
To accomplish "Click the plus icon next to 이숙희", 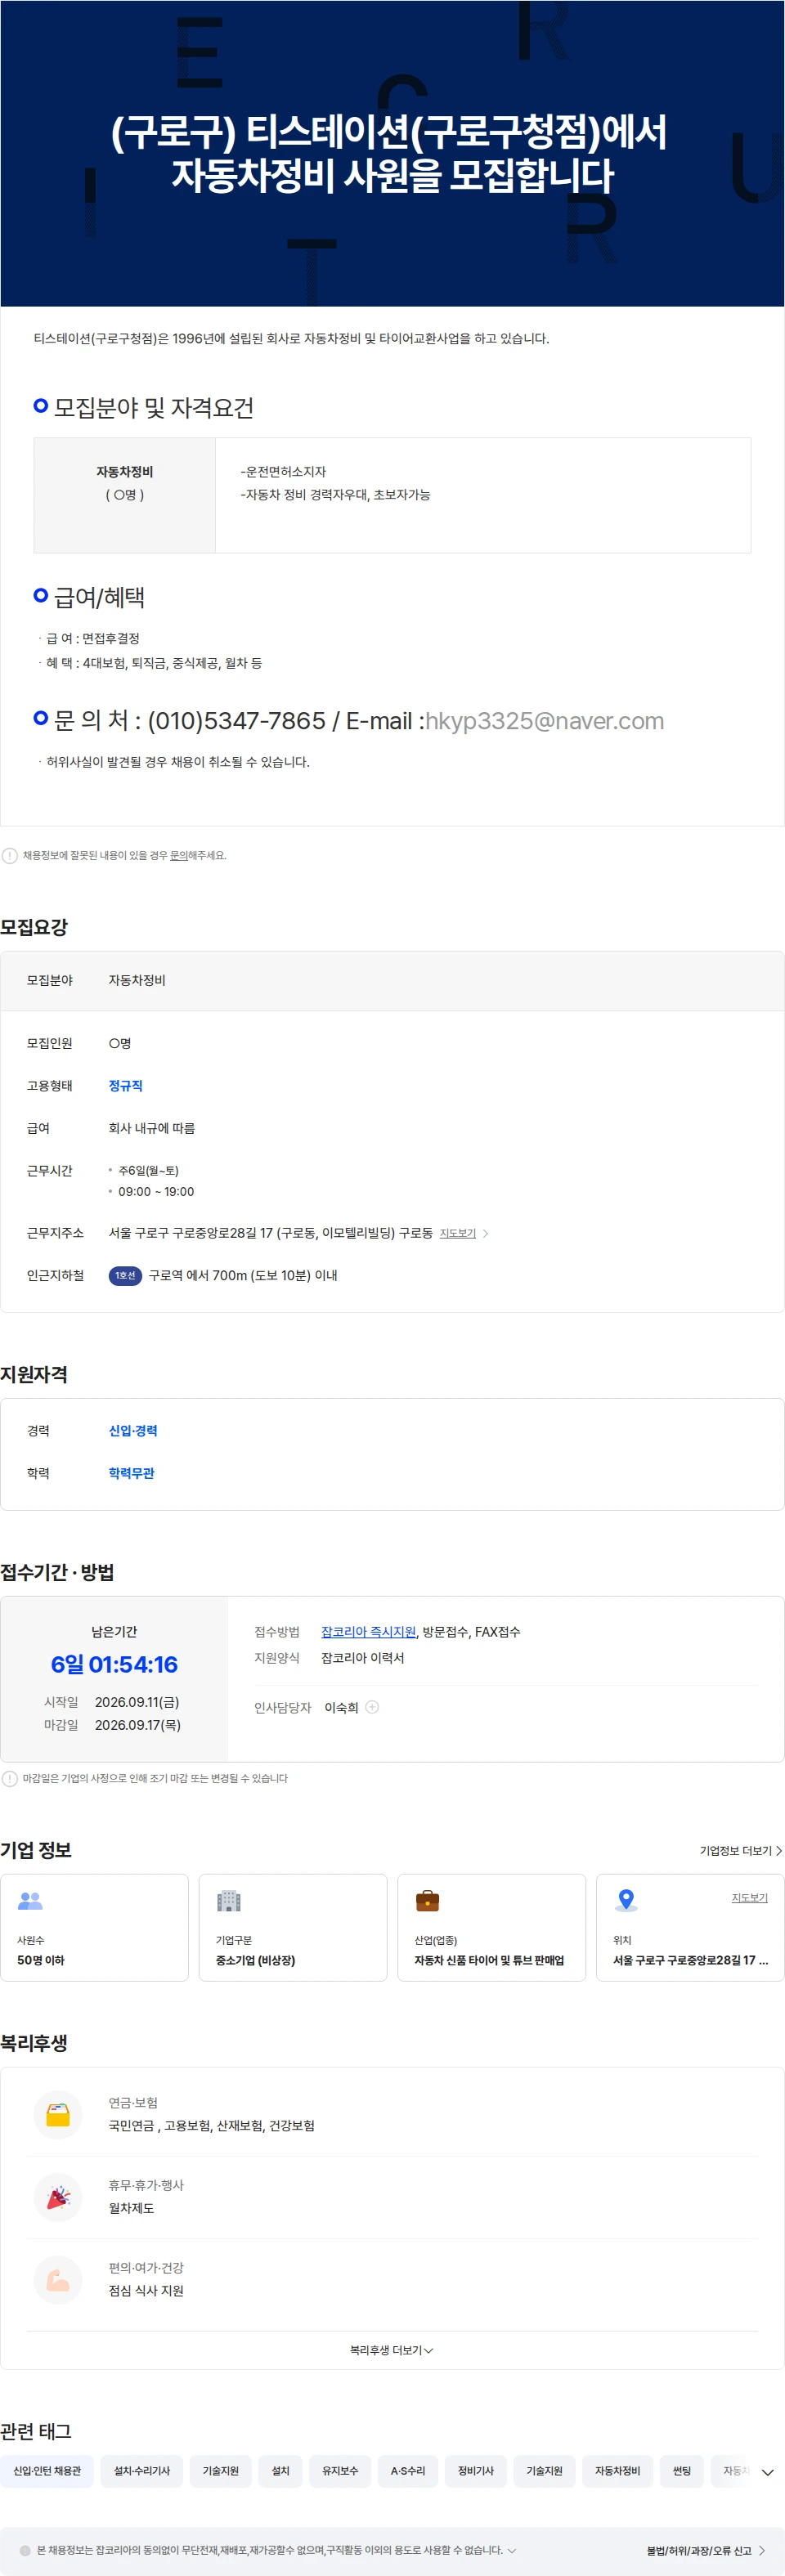I will 372,1707.
